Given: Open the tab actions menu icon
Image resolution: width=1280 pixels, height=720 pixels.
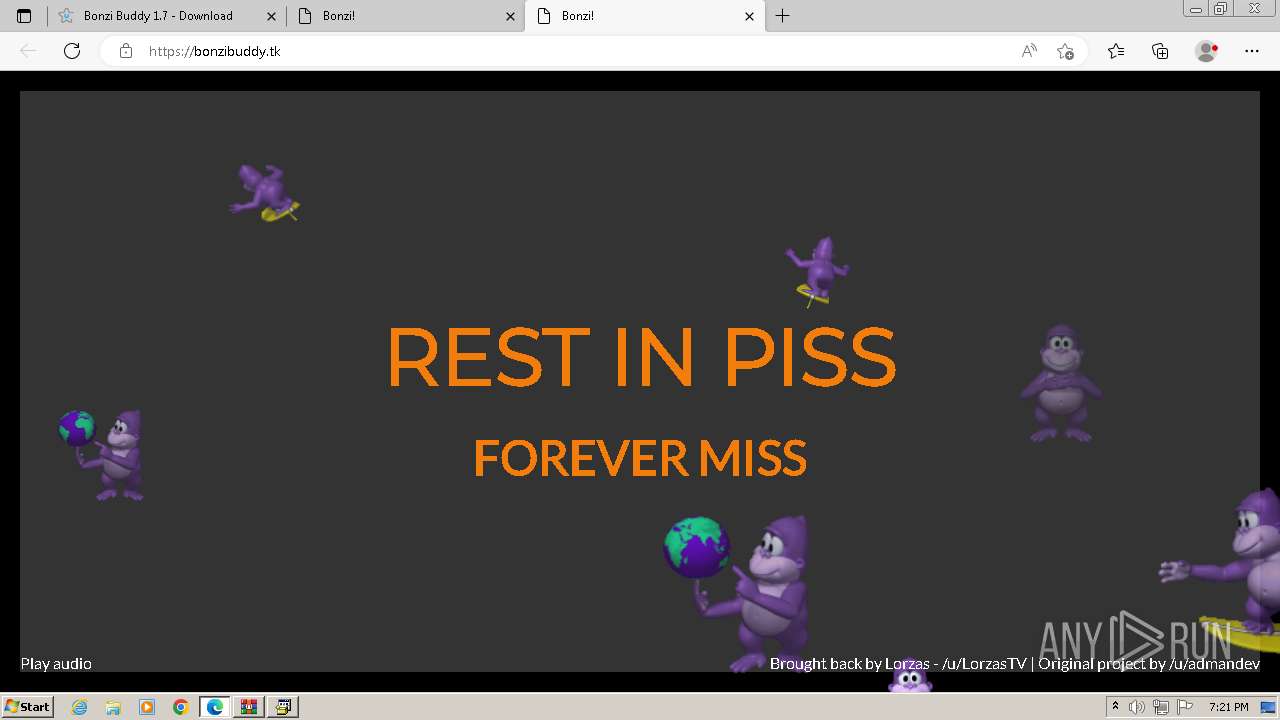Looking at the screenshot, I should (24, 16).
